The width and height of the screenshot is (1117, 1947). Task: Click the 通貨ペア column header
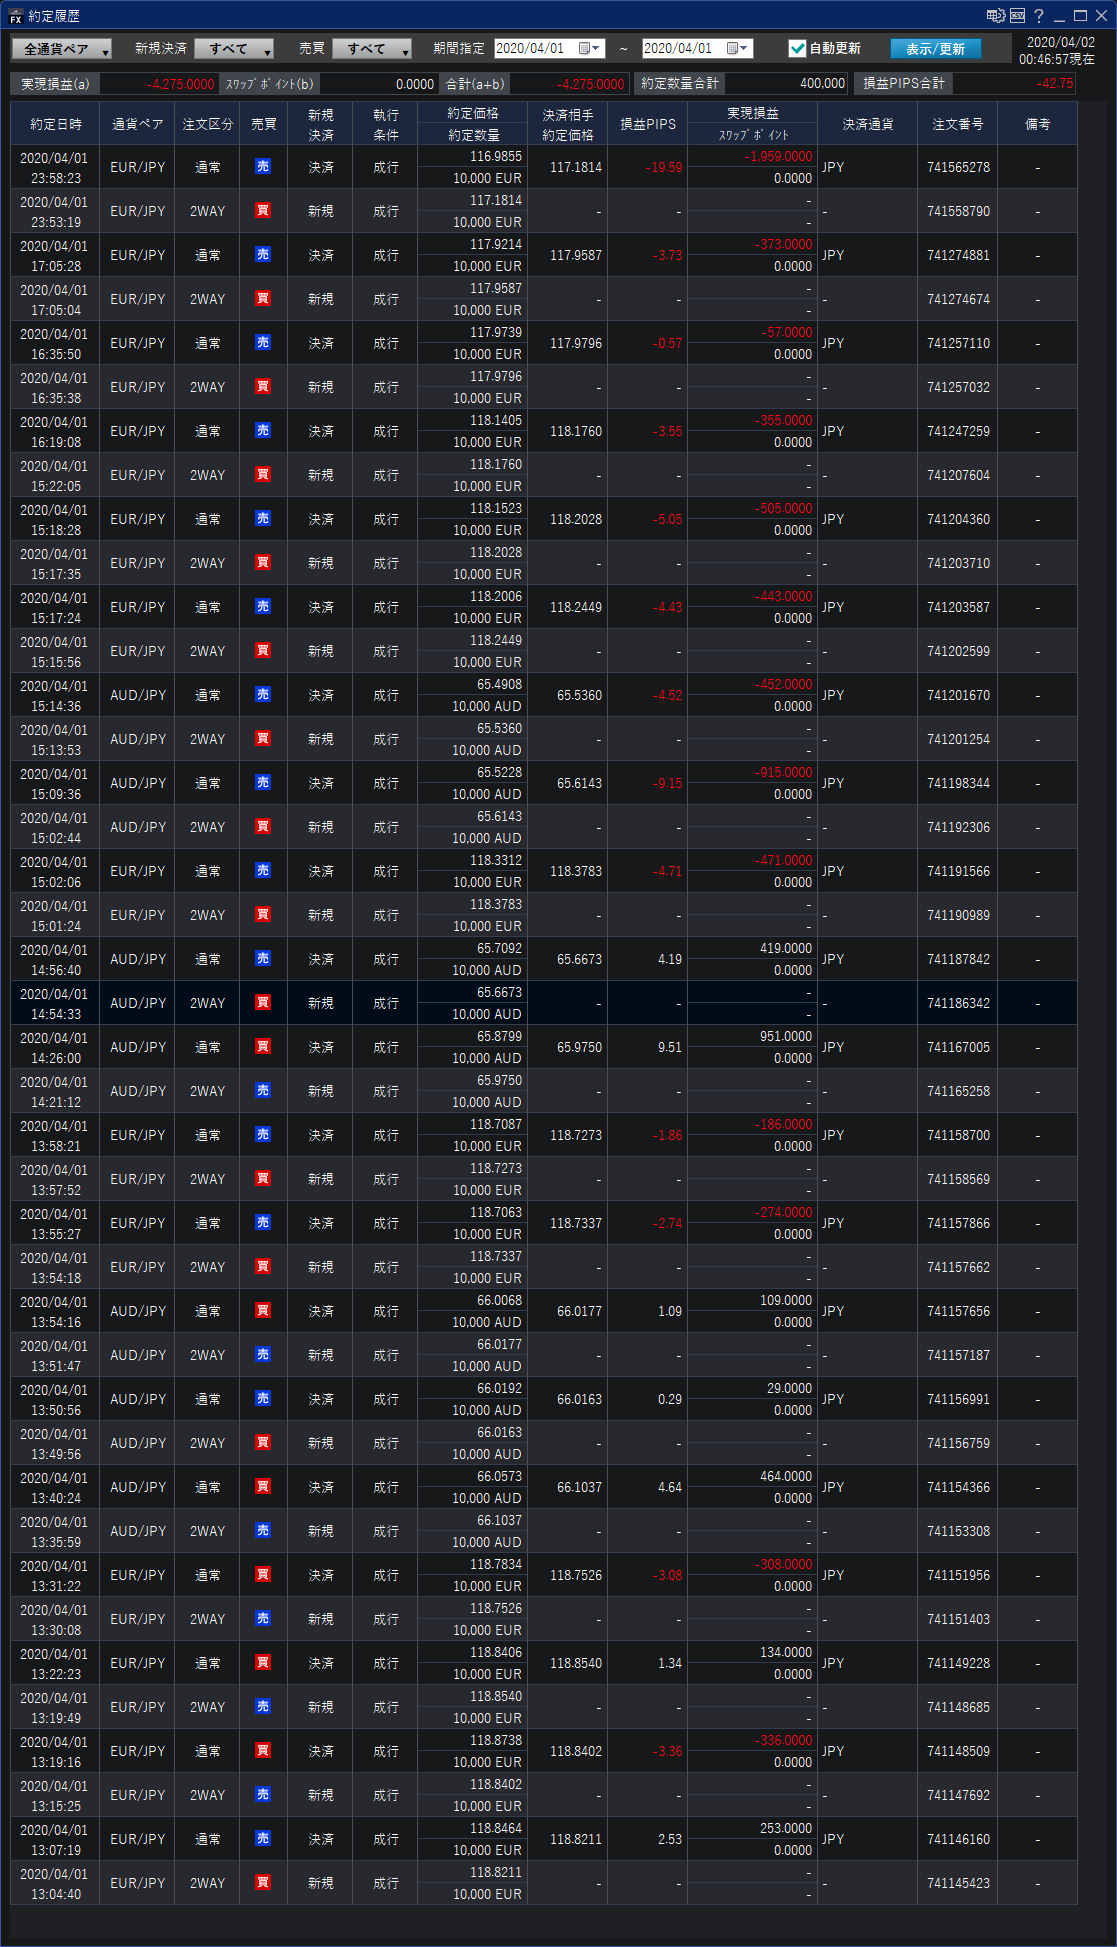click(x=138, y=124)
